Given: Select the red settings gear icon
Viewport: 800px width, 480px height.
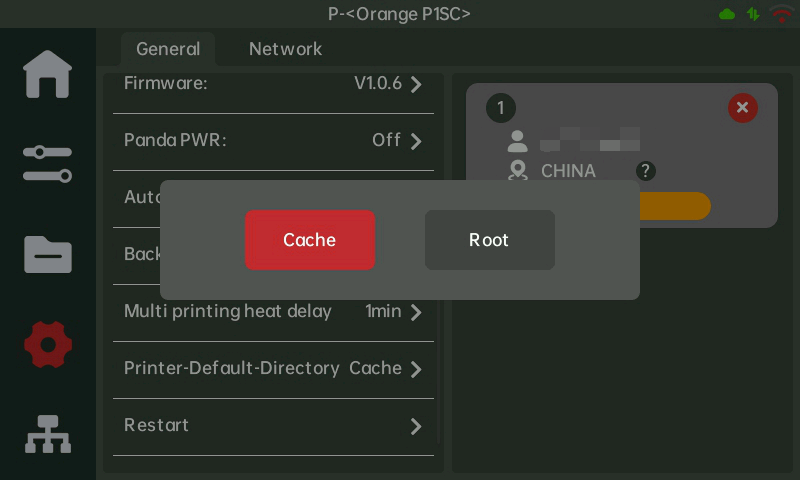Looking at the screenshot, I should tap(48, 345).
